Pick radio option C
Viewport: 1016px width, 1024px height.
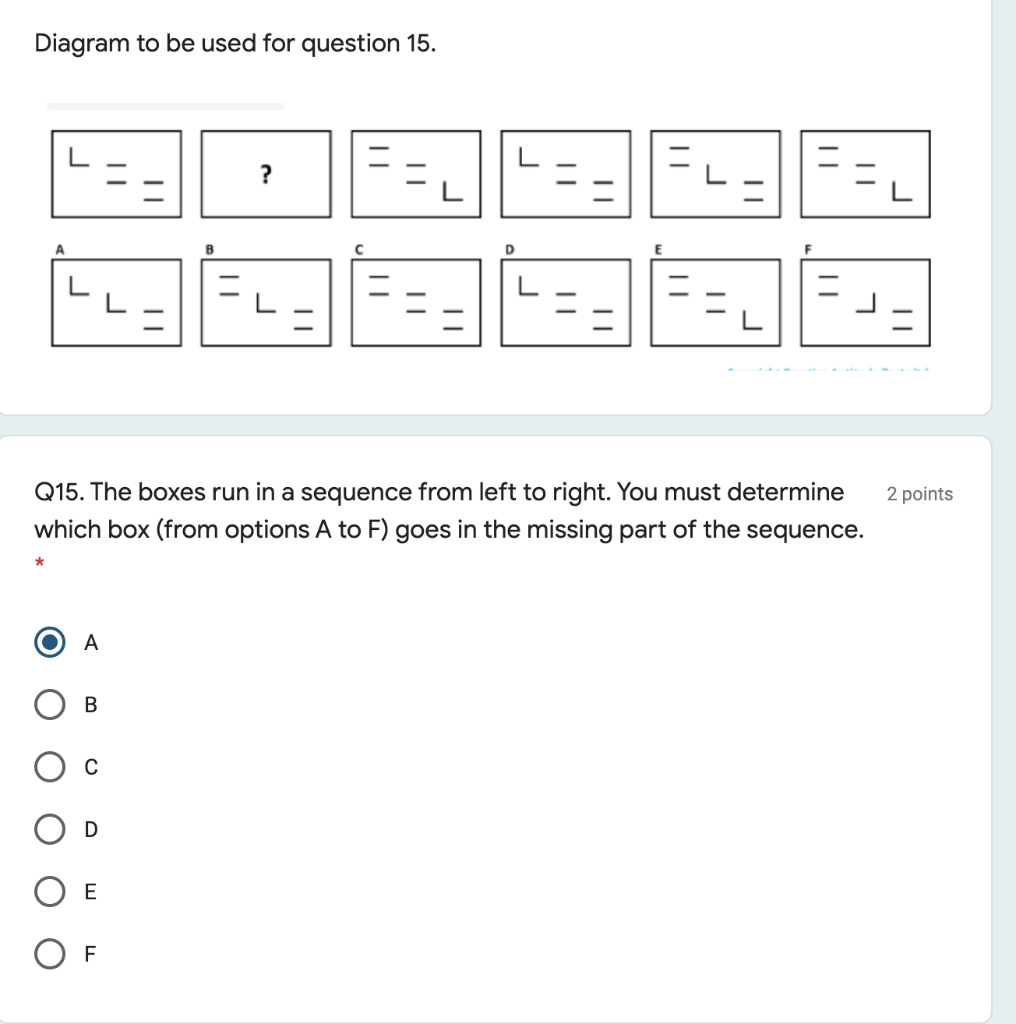(49, 767)
